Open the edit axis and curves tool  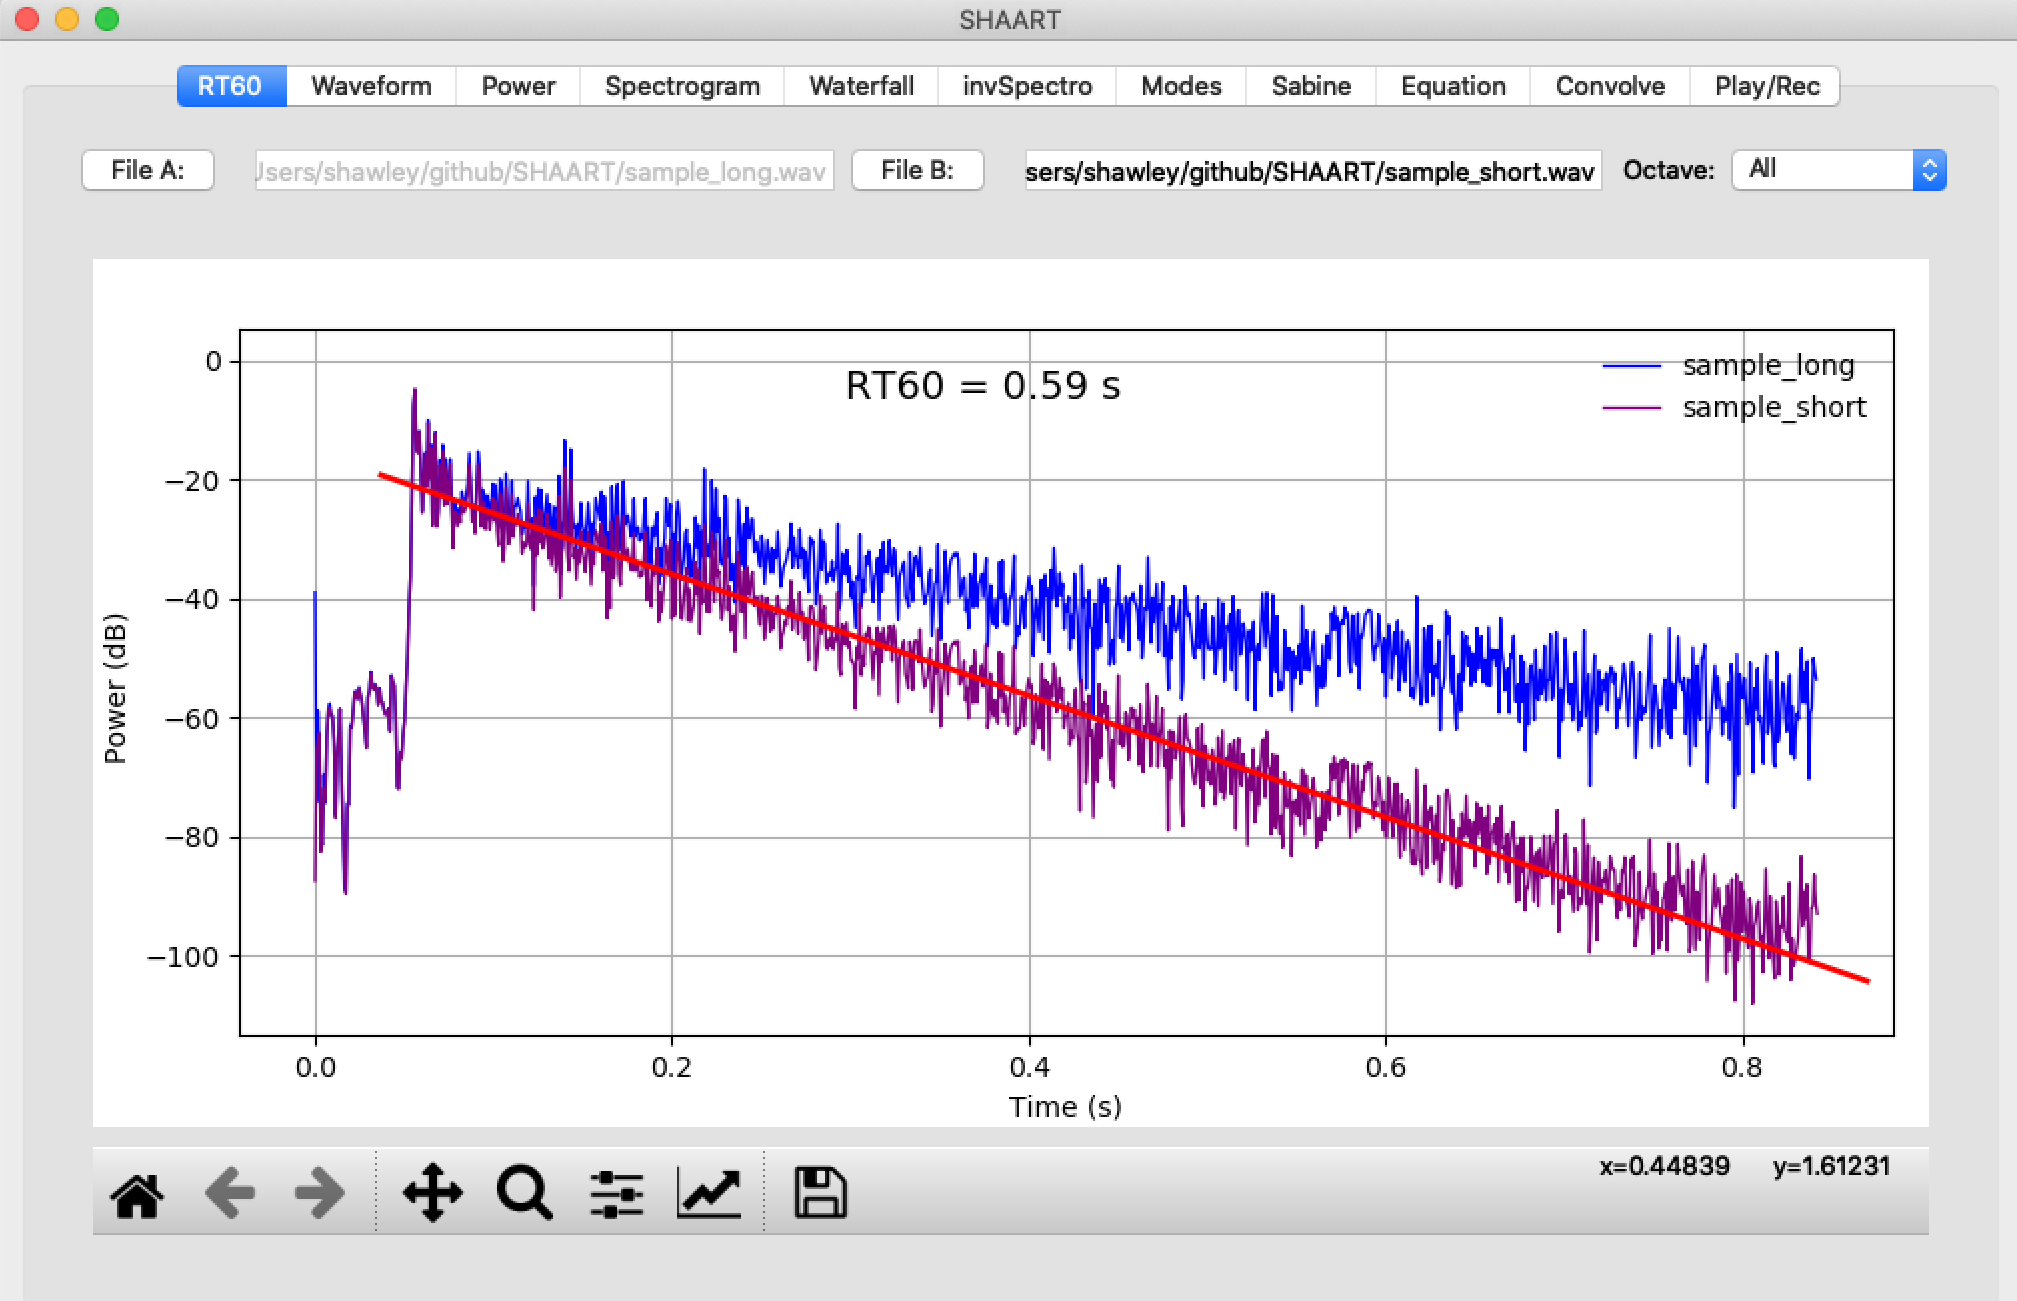pyautogui.click(x=709, y=1193)
